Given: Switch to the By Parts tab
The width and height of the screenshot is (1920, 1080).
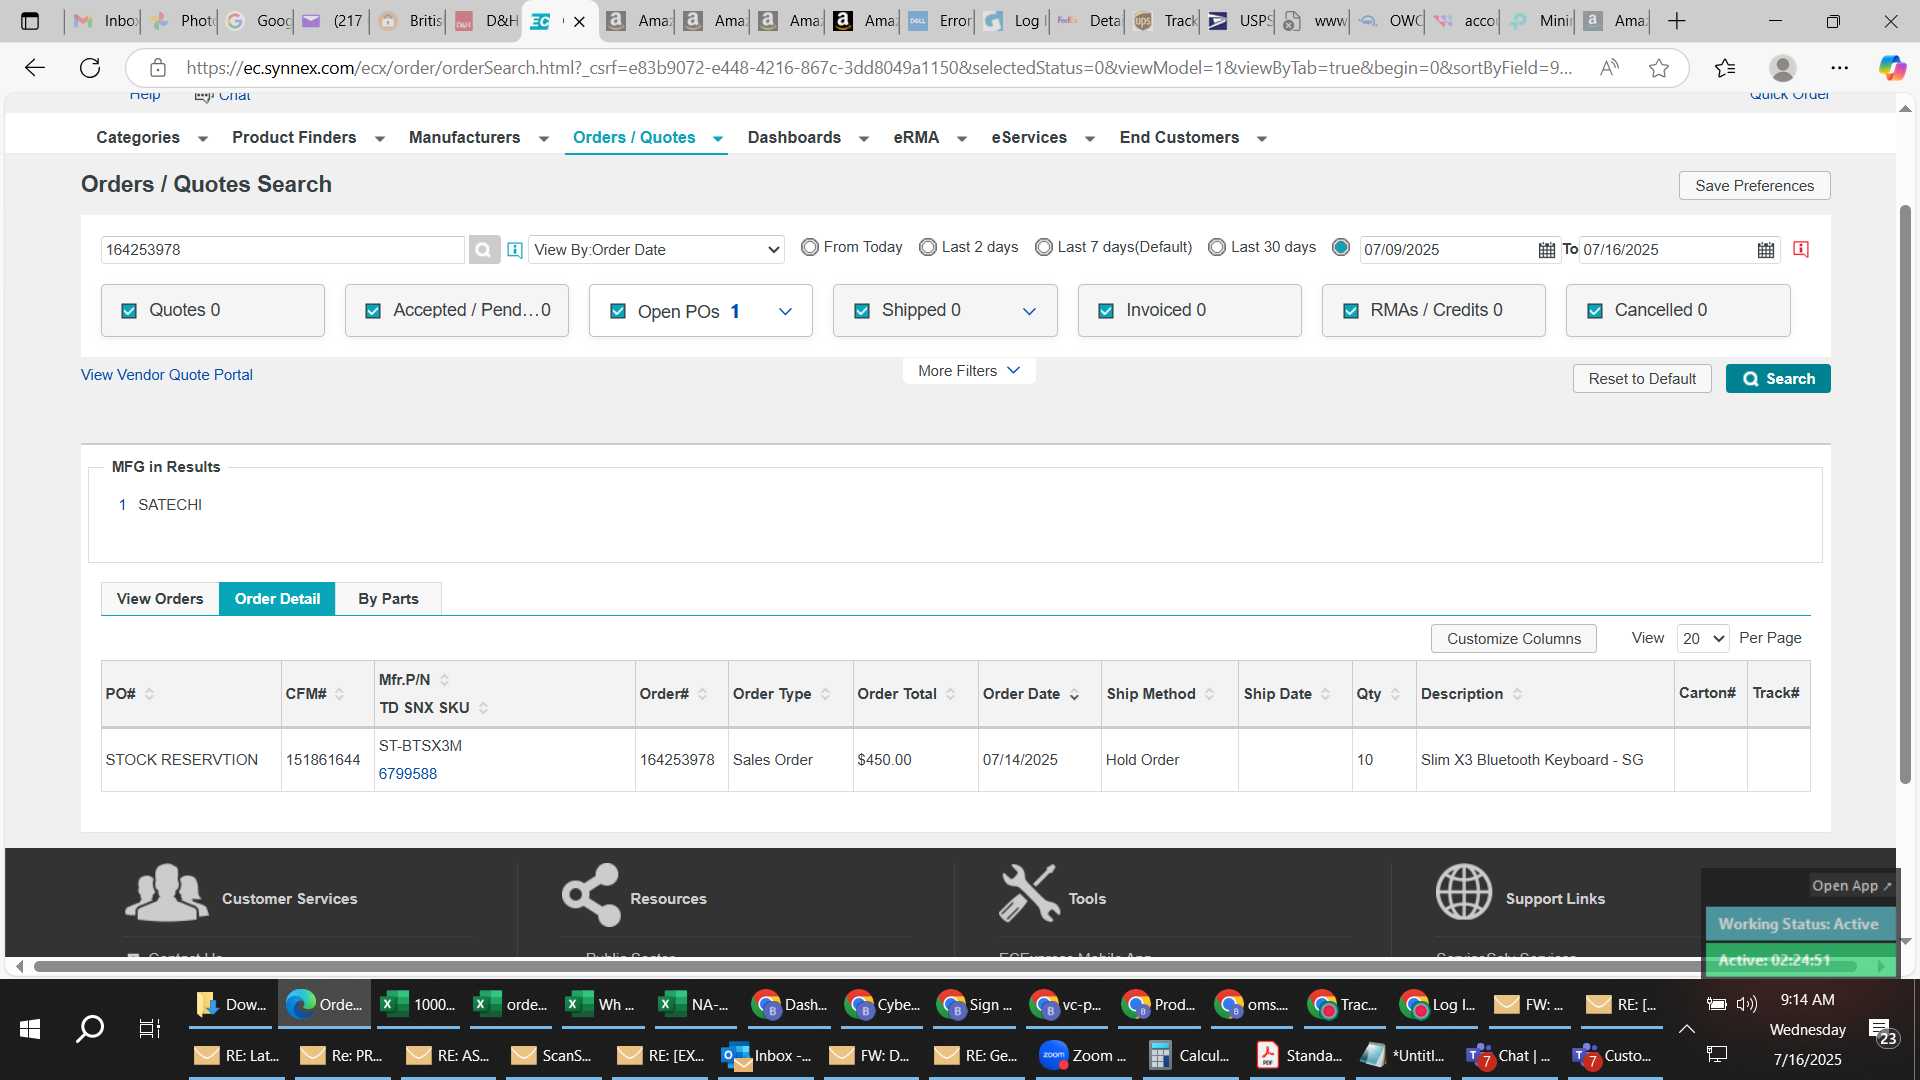Looking at the screenshot, I should (388, 599).
